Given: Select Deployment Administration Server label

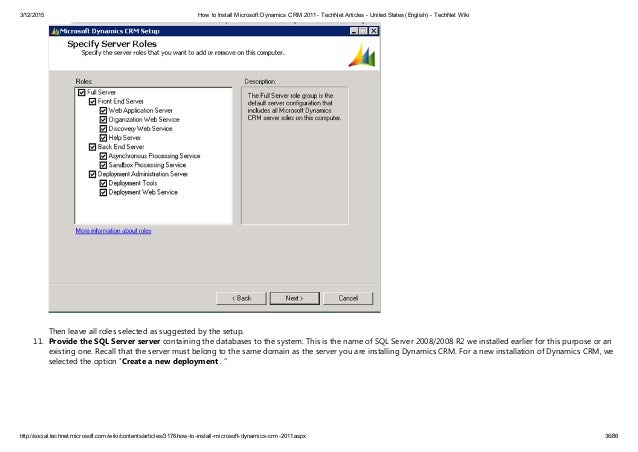Looking at the screenshot, I should pos(142,174).
